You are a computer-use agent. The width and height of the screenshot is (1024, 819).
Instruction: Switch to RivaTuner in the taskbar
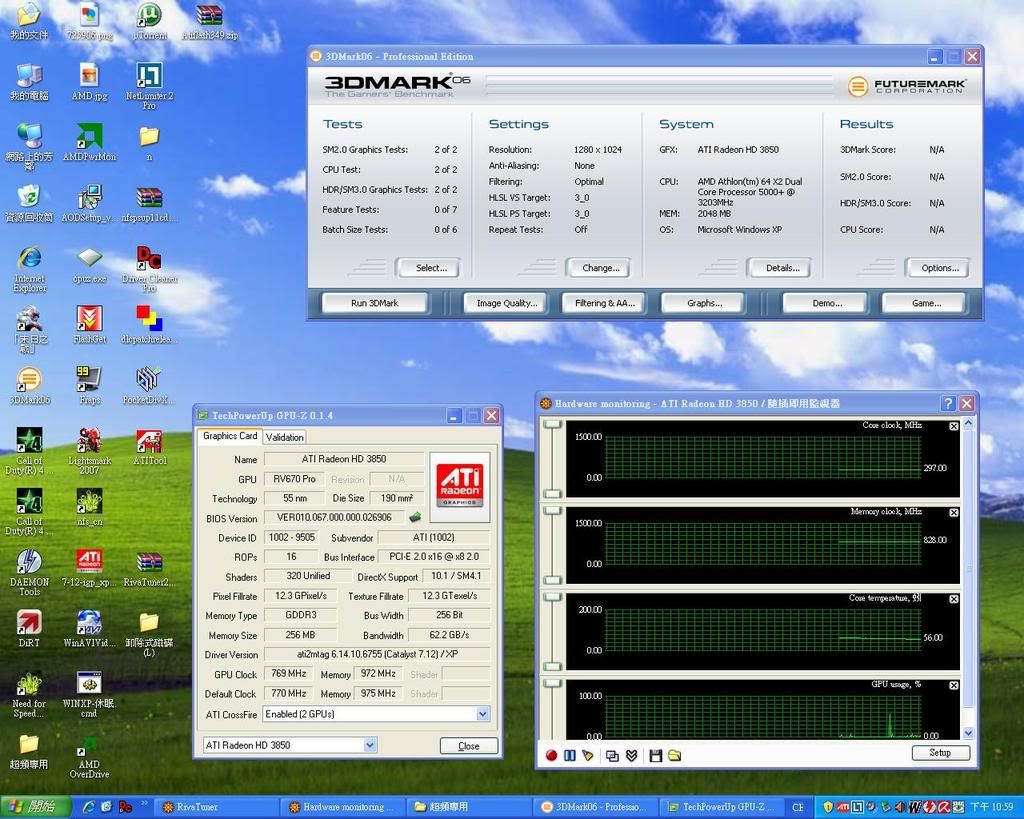[x=216, y=807]
